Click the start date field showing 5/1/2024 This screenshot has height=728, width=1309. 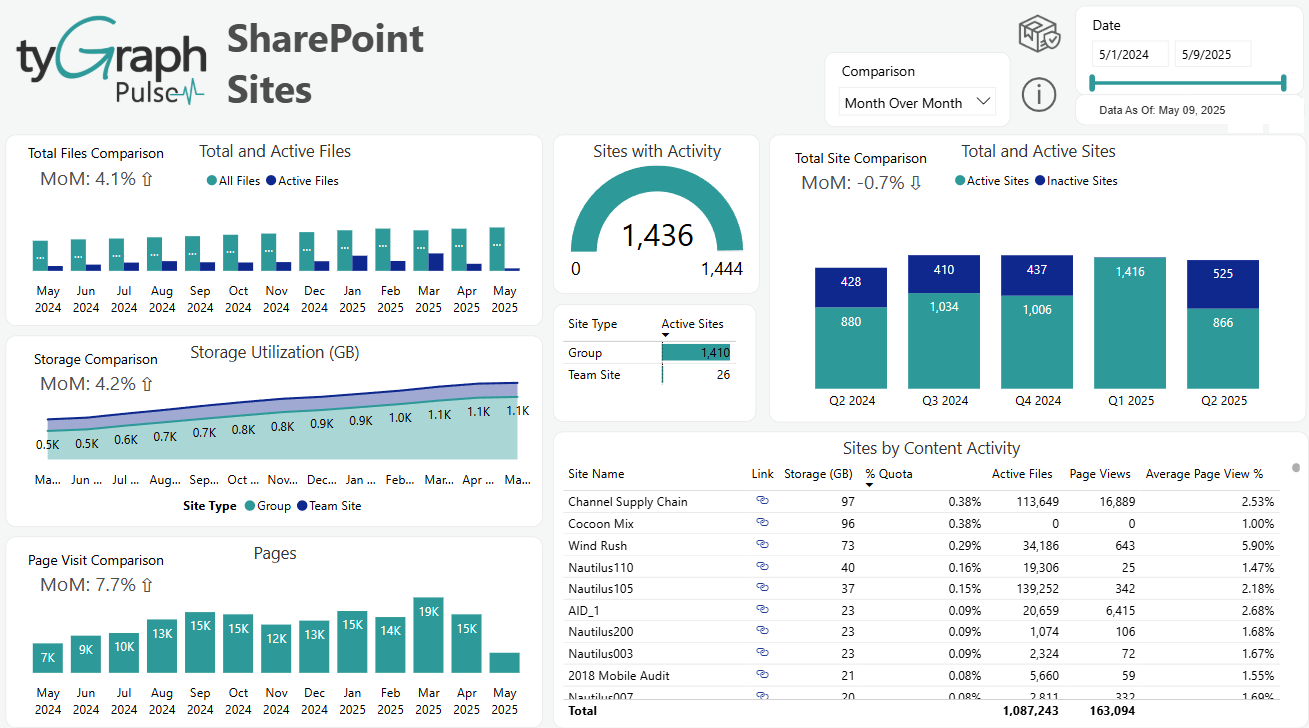(x=1132, y=53)
